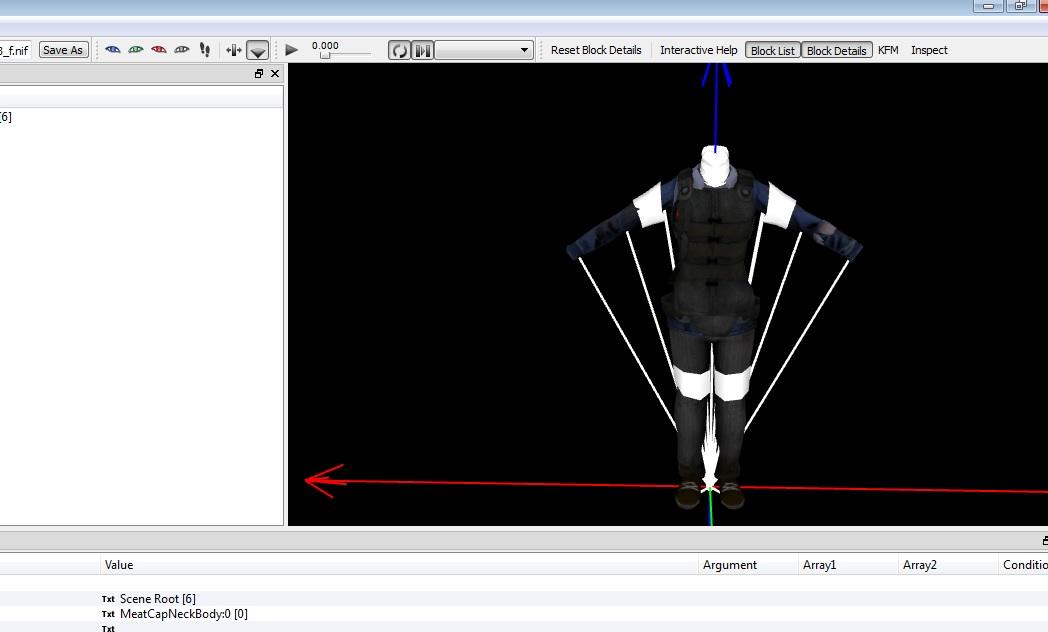Toggle the Inspect panel
This screenshot has height=632, width=1048.
(929, 50)
